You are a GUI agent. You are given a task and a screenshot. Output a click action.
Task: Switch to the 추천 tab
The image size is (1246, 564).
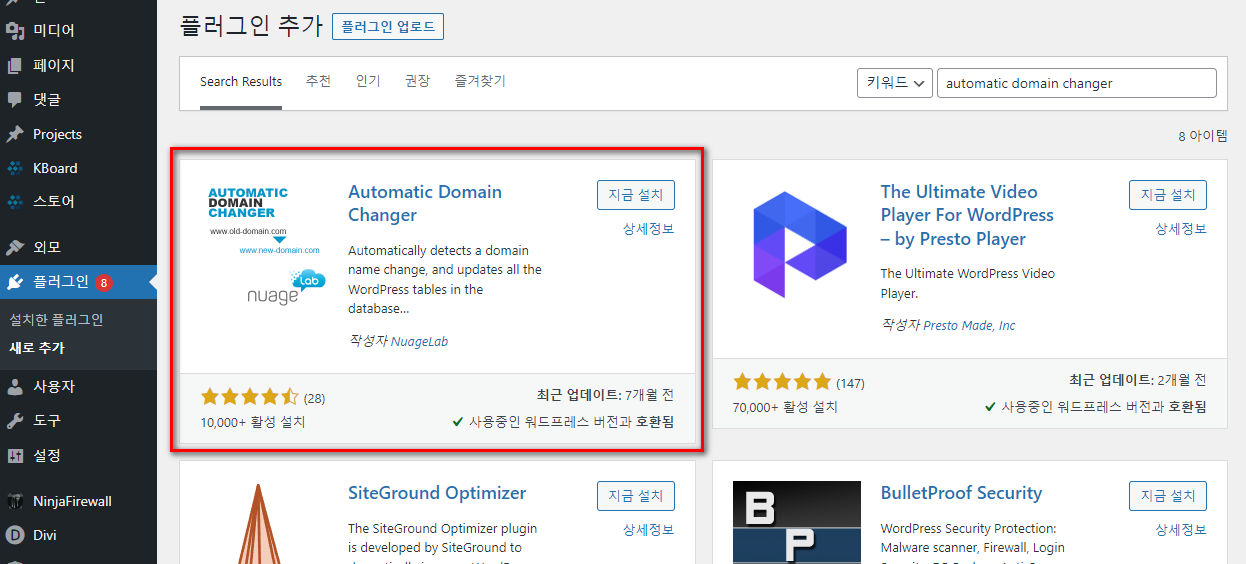pyautogui.click(x=318, y=82)
